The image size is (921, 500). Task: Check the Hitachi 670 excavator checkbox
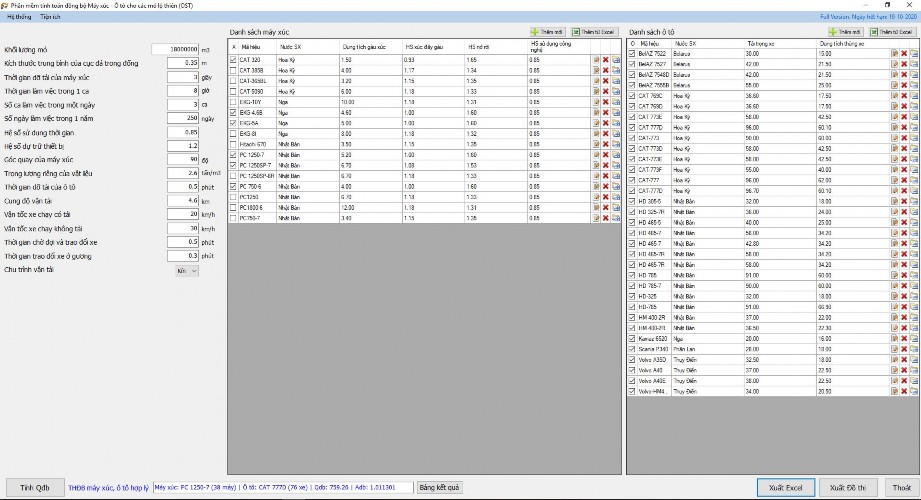233,144
